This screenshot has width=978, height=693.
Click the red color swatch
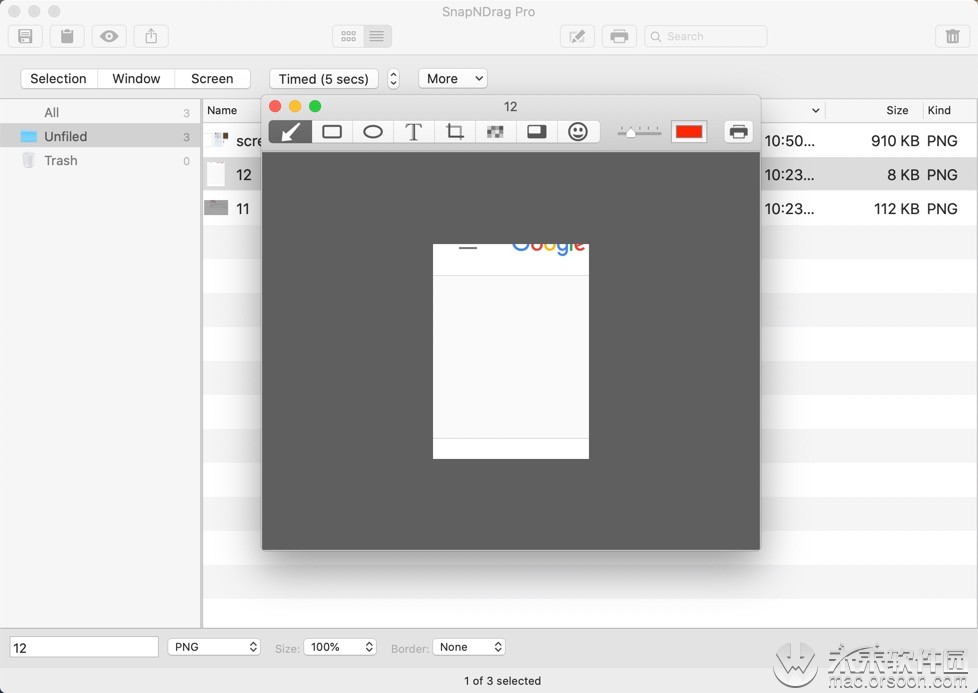point(688,130)
